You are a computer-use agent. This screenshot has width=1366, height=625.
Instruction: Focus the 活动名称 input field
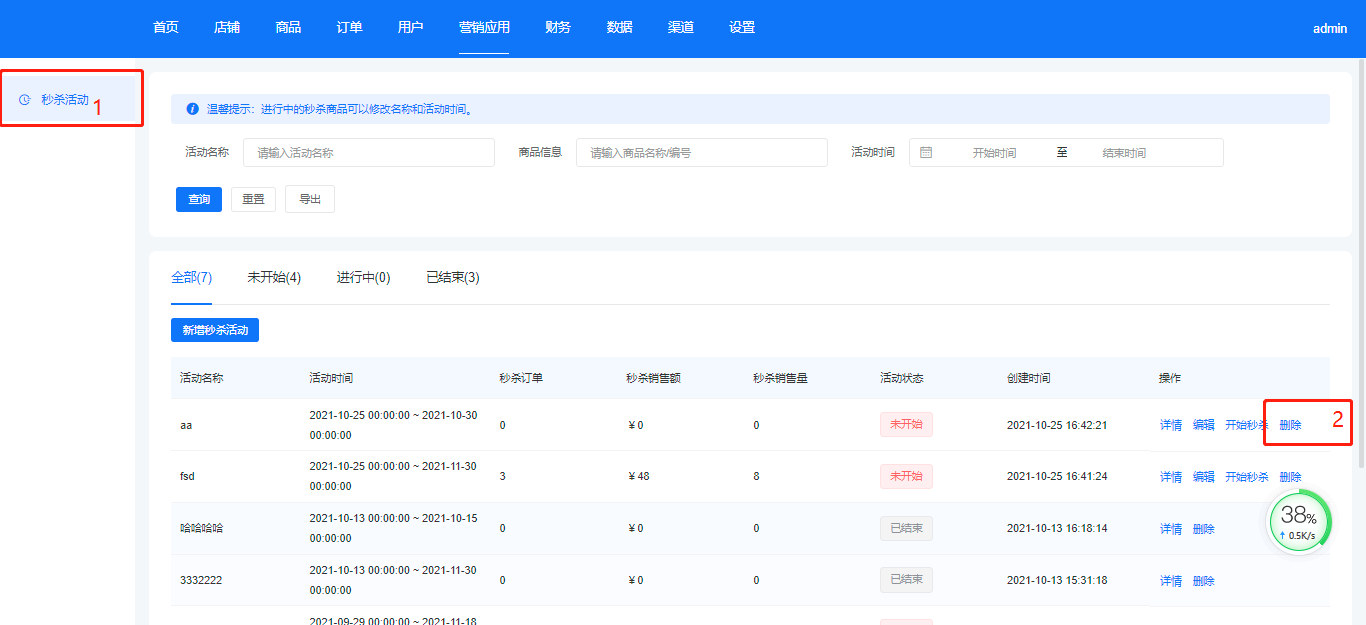click(x=368, y=153)
